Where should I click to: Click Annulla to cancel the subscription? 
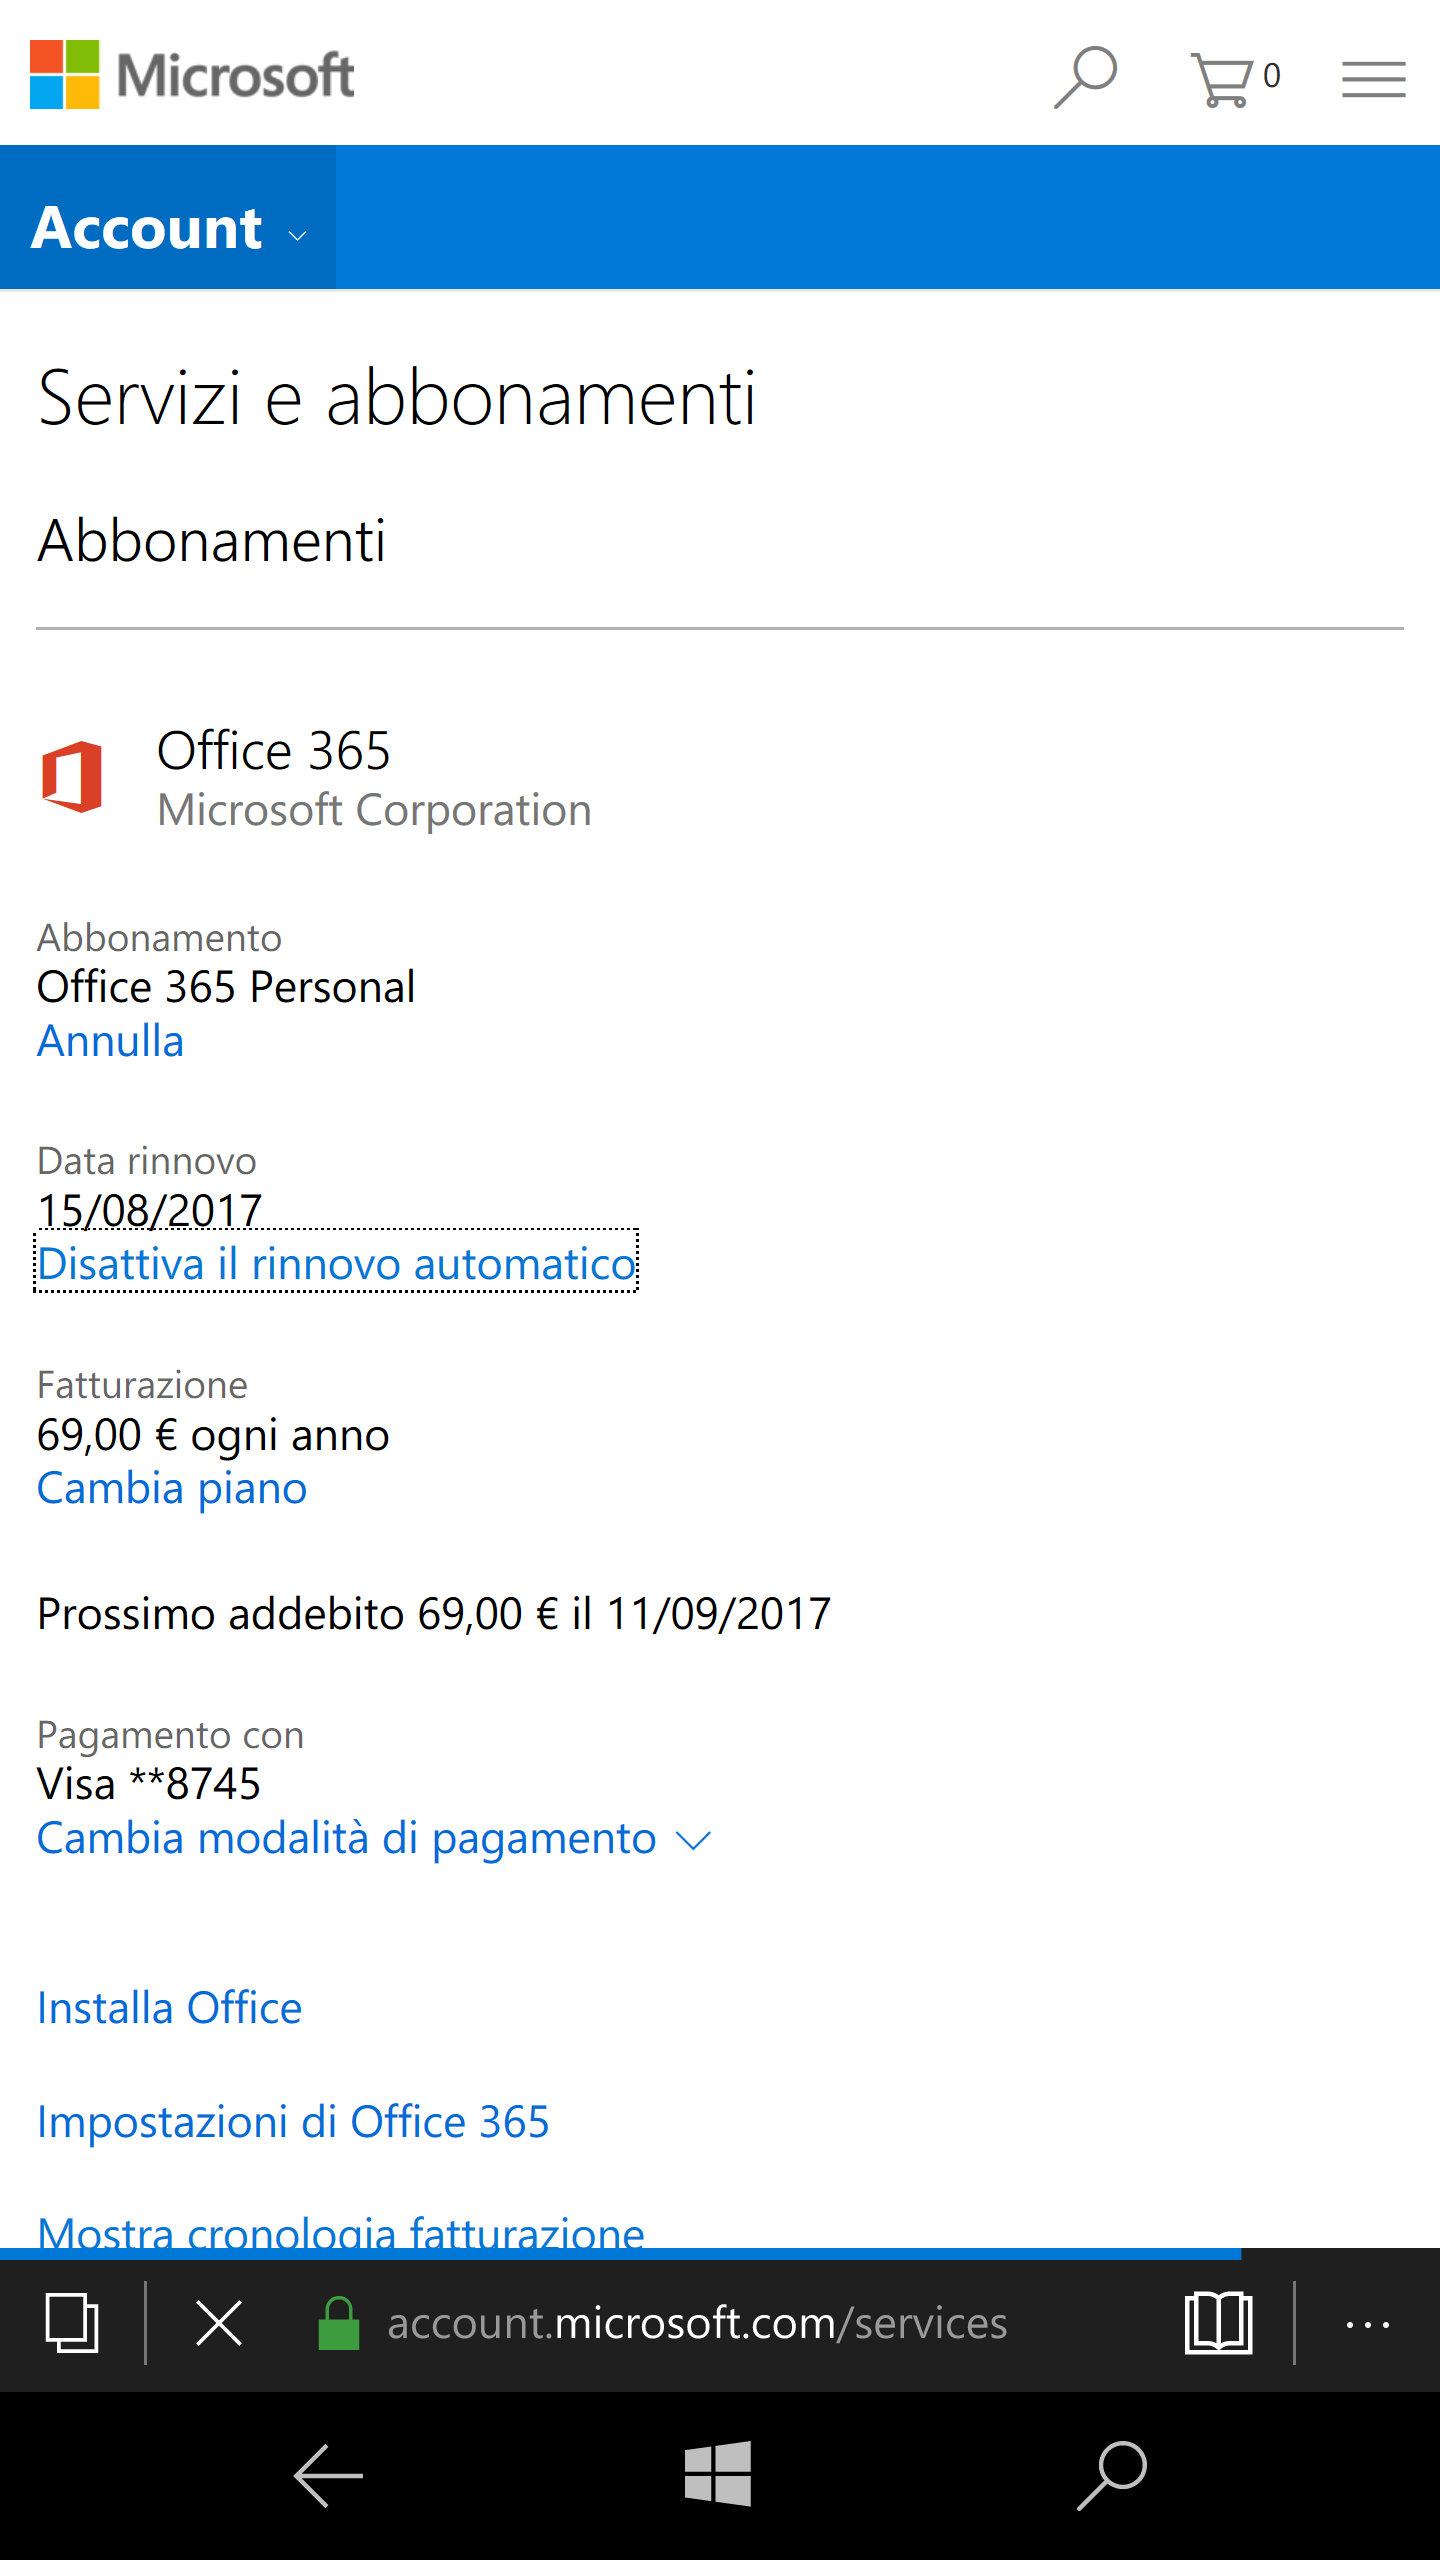111,1042
